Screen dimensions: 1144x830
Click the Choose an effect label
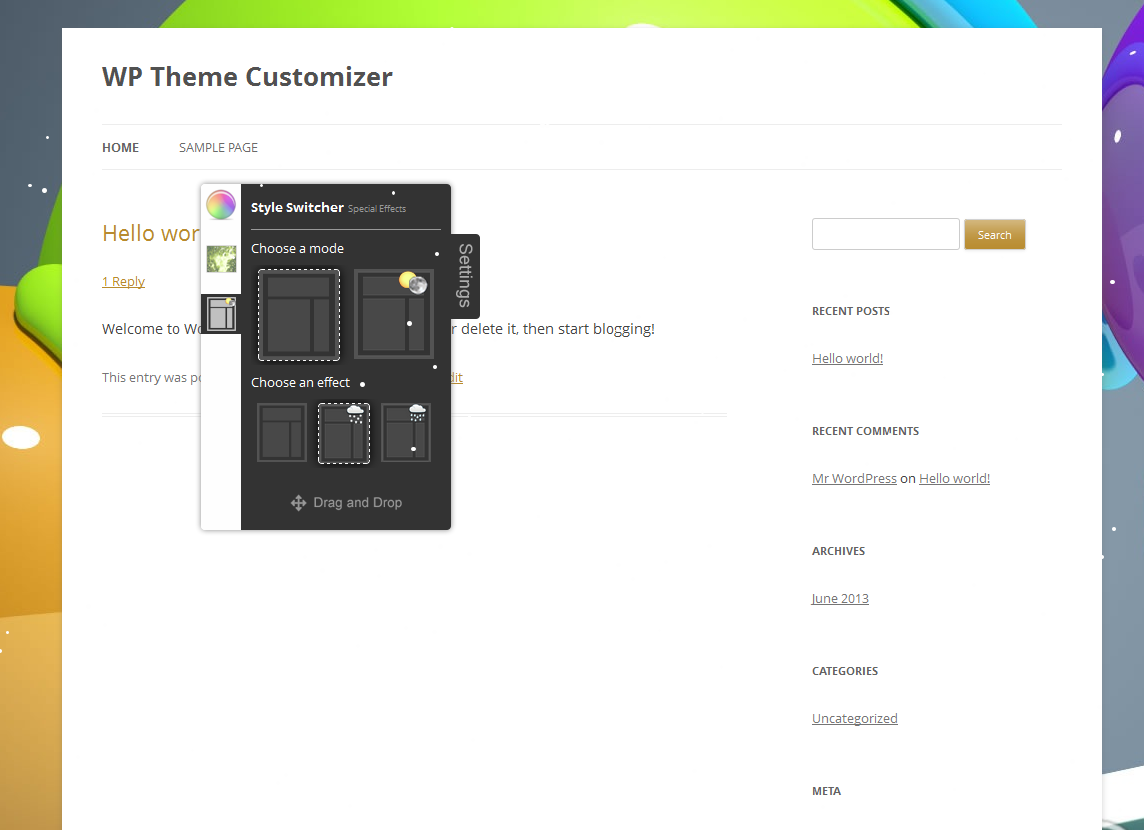[x=300, y=382]
